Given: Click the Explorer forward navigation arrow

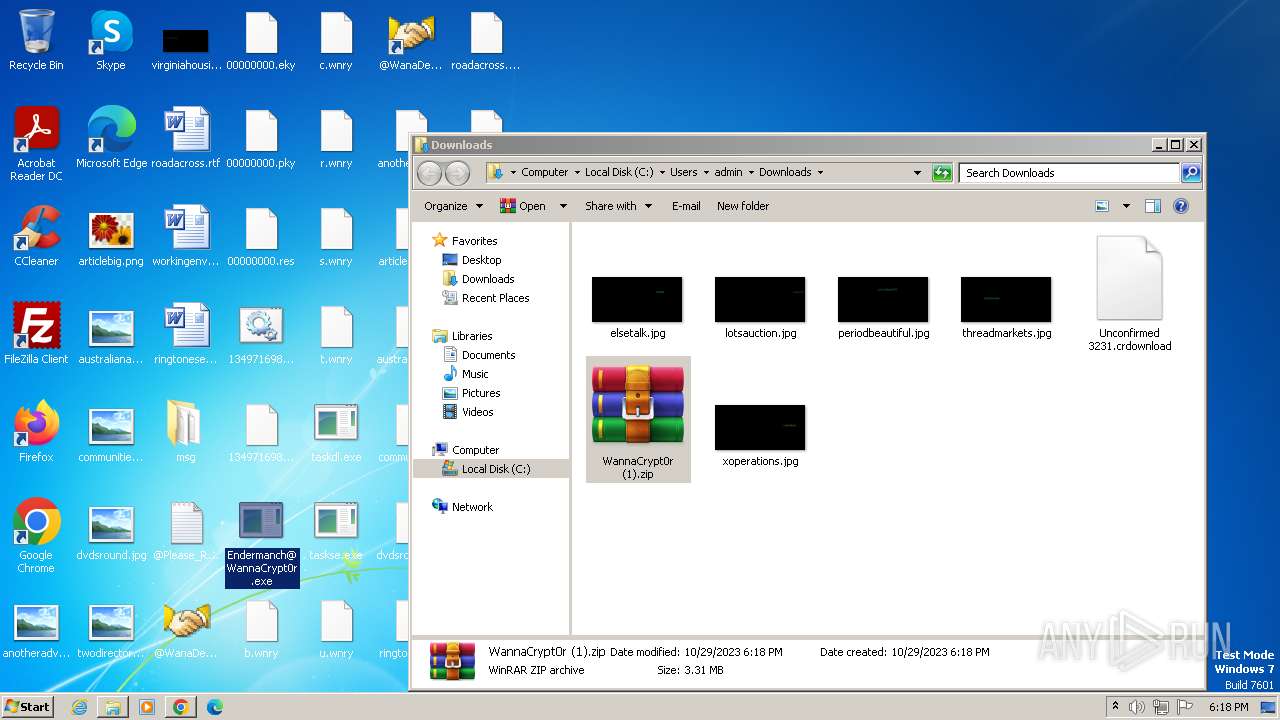Looking at the screenshot, I should pyautogui.click(x=457, y=173).
